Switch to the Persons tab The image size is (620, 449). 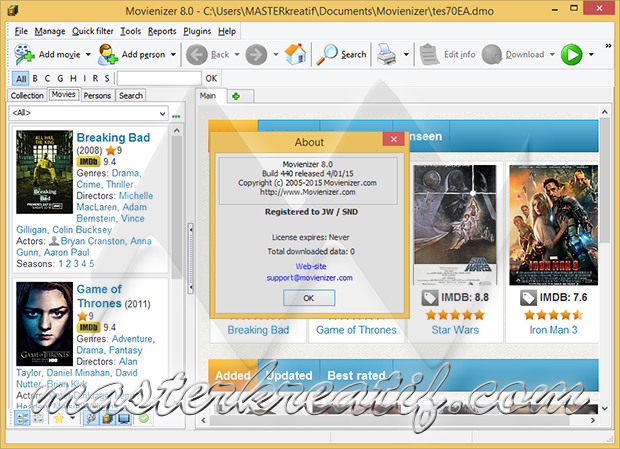97,96
